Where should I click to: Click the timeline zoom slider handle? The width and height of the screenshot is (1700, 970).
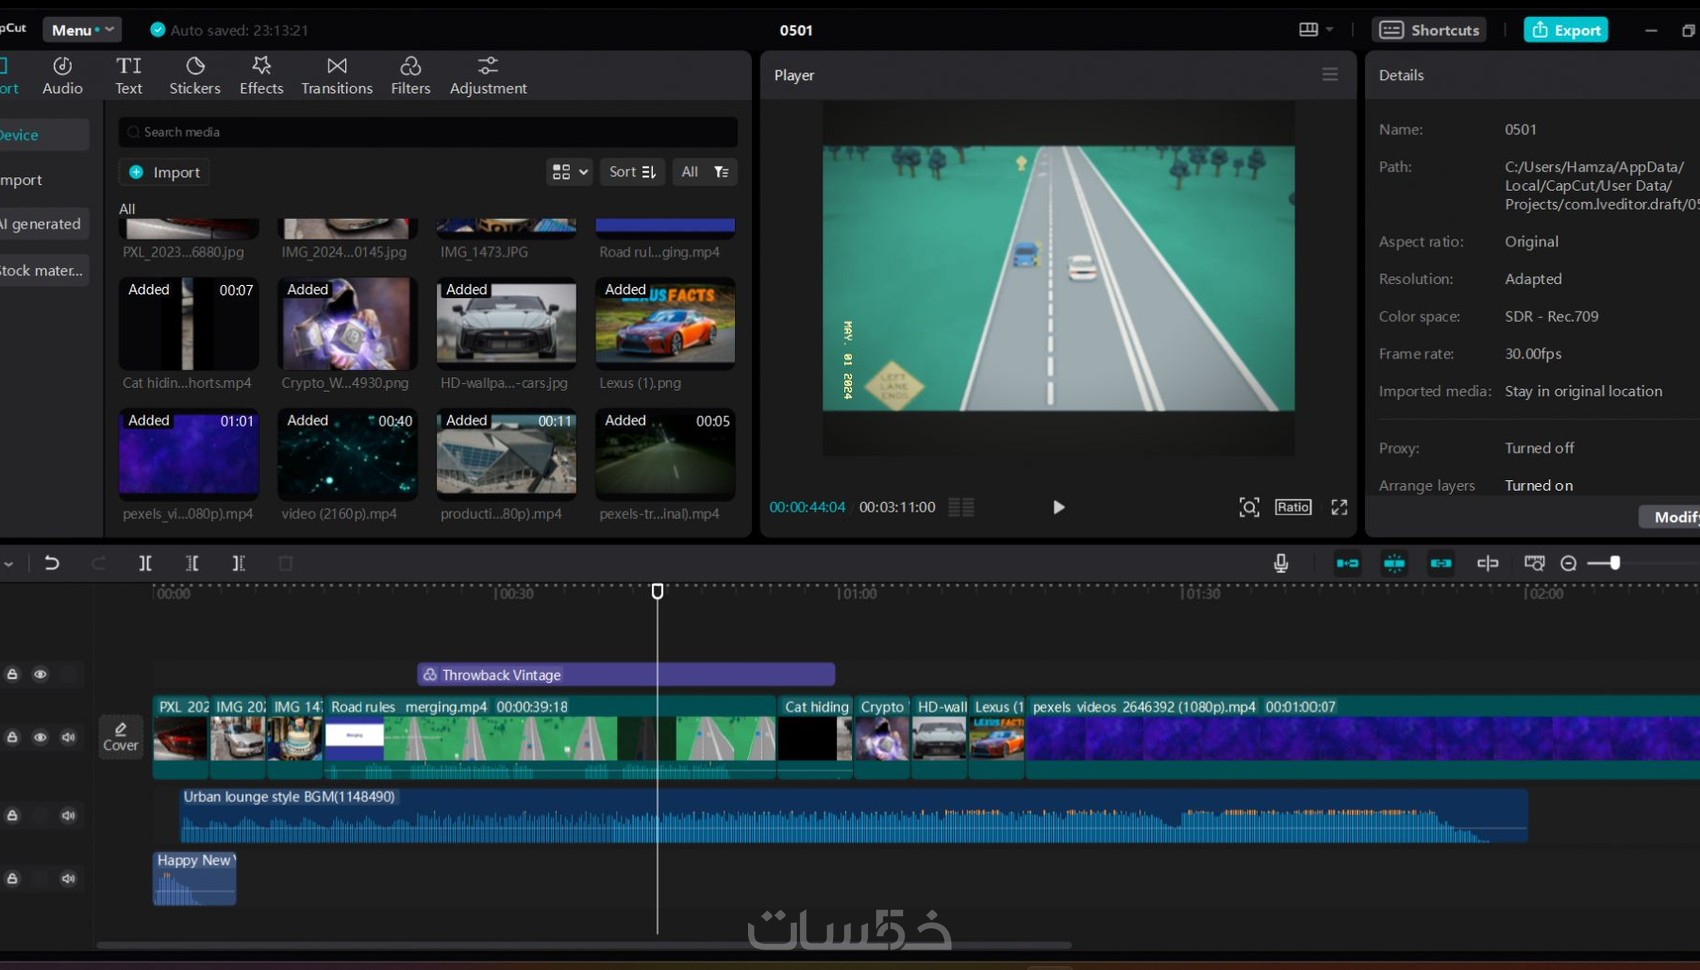pos(1614,563)
